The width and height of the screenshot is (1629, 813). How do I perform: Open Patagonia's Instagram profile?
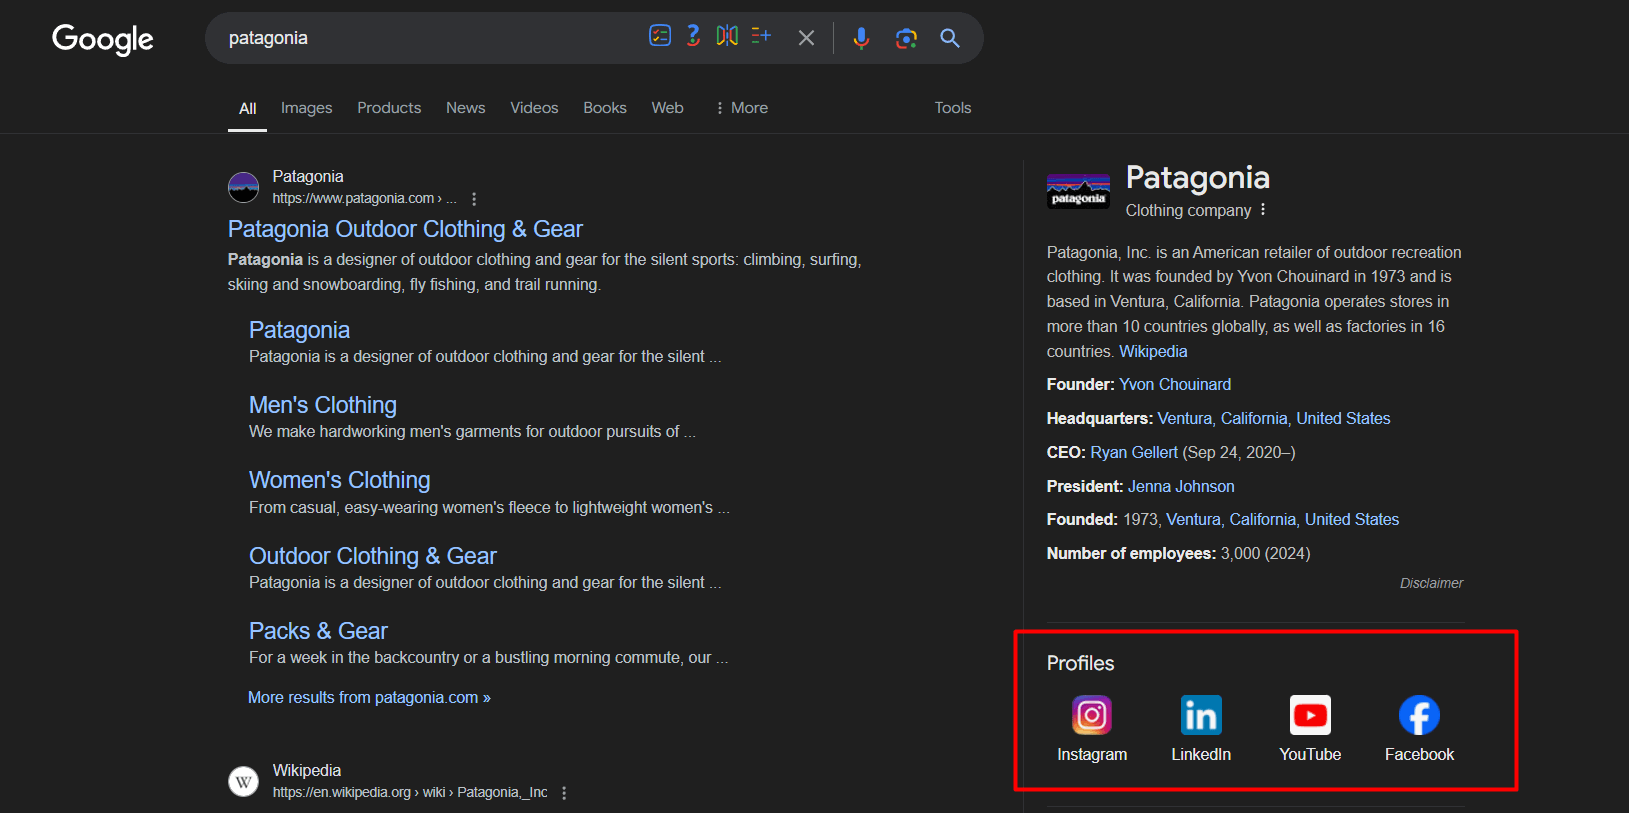click(x=1092, y=729)
